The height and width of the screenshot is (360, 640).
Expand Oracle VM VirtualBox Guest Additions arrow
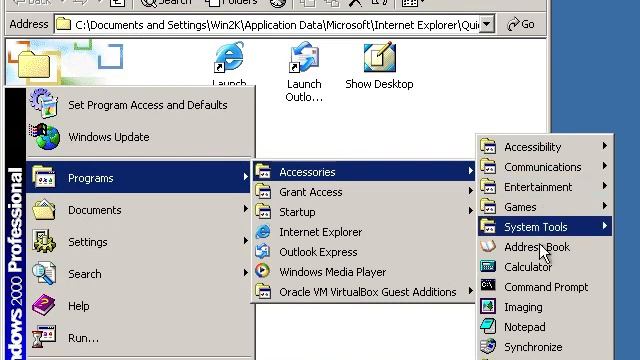[x=471, y=291]
